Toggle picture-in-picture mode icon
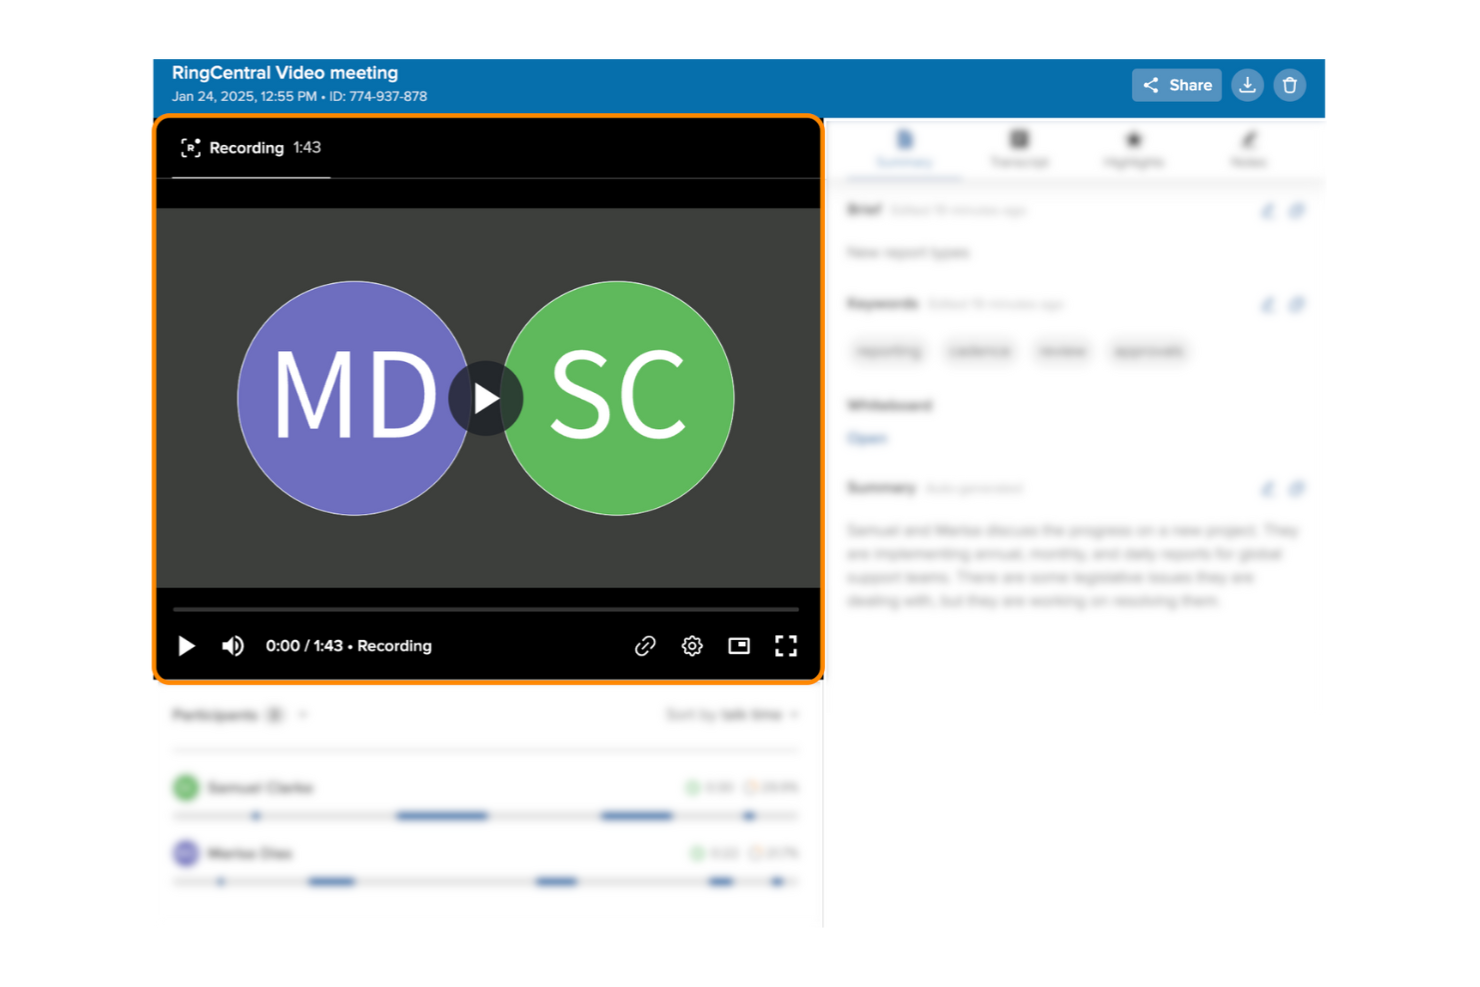 [x=739, y=646]
